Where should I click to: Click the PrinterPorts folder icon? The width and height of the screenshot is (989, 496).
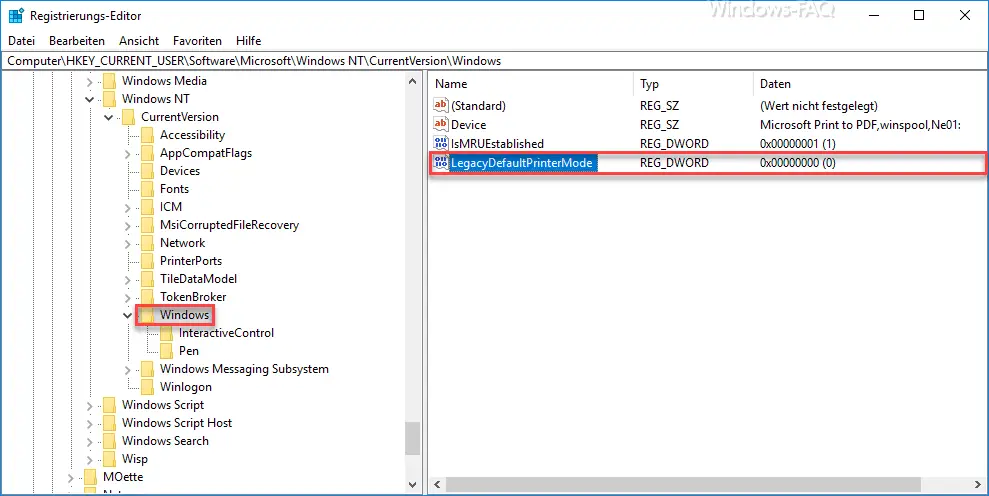pyautogui.click(x=147, y=261)
